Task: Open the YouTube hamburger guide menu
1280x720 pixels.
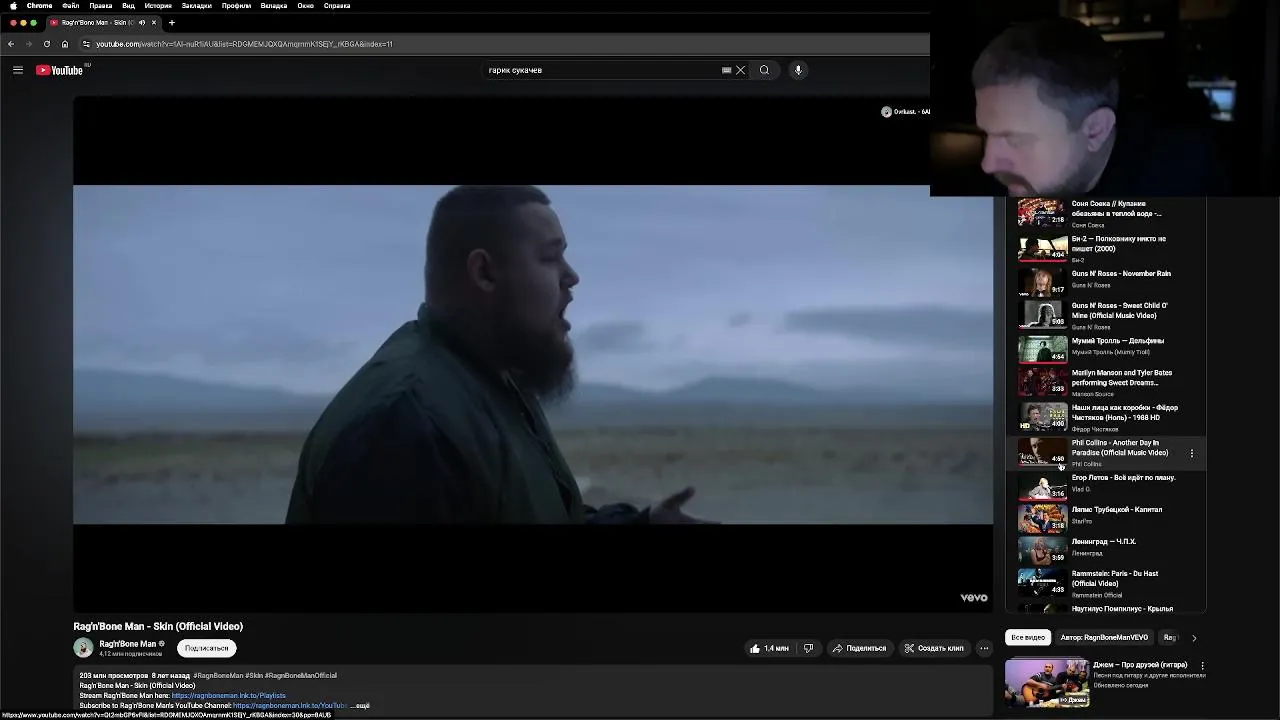Action: coord(18,70)
